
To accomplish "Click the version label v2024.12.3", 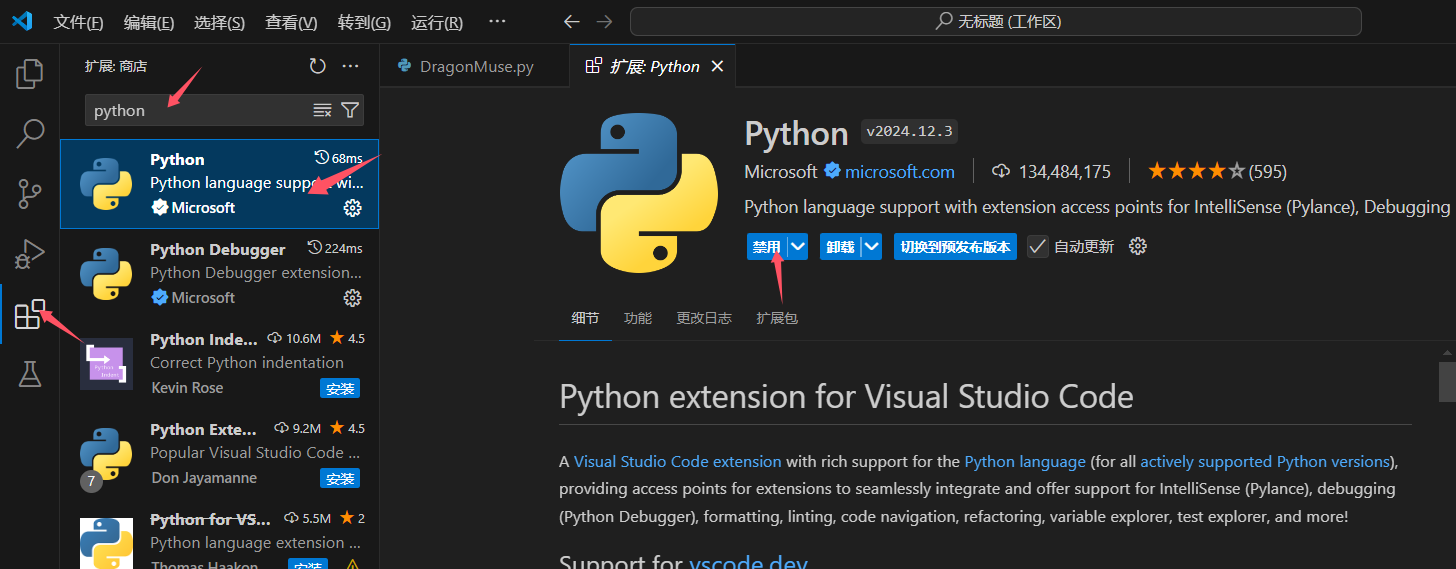I will (x=909, y=132).
